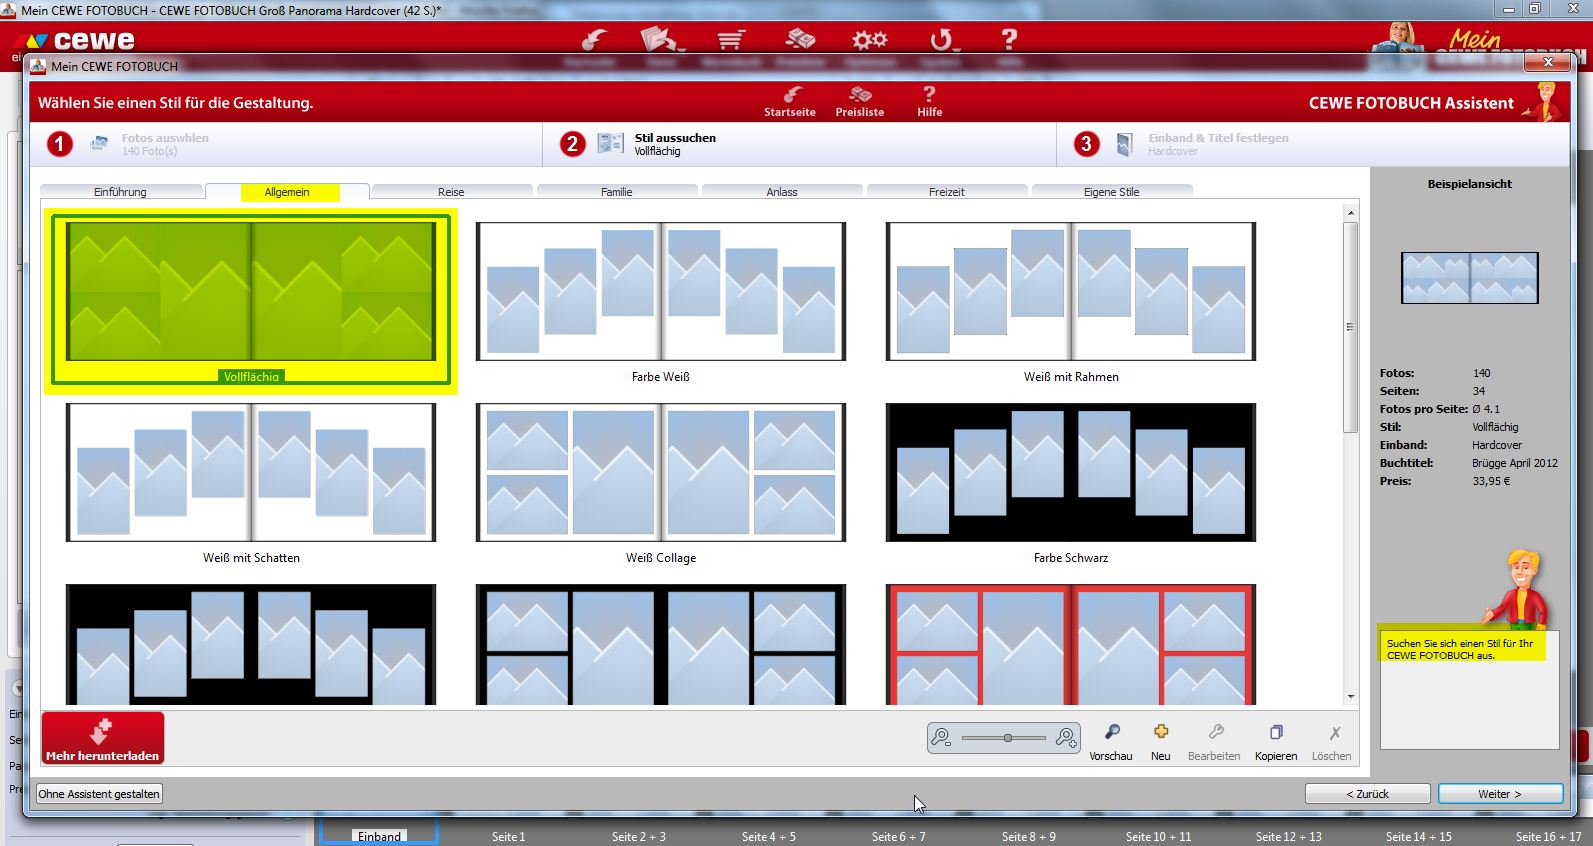The image size is (1593, 846).
Task: Click the < Zurück button
Action: click(1367, 794)
